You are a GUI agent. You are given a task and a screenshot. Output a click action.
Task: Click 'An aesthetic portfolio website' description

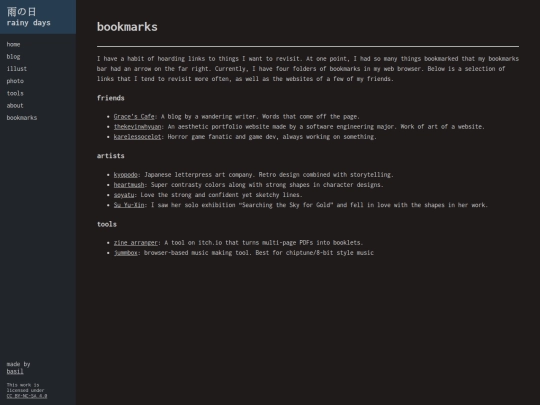tap(218, 127)
